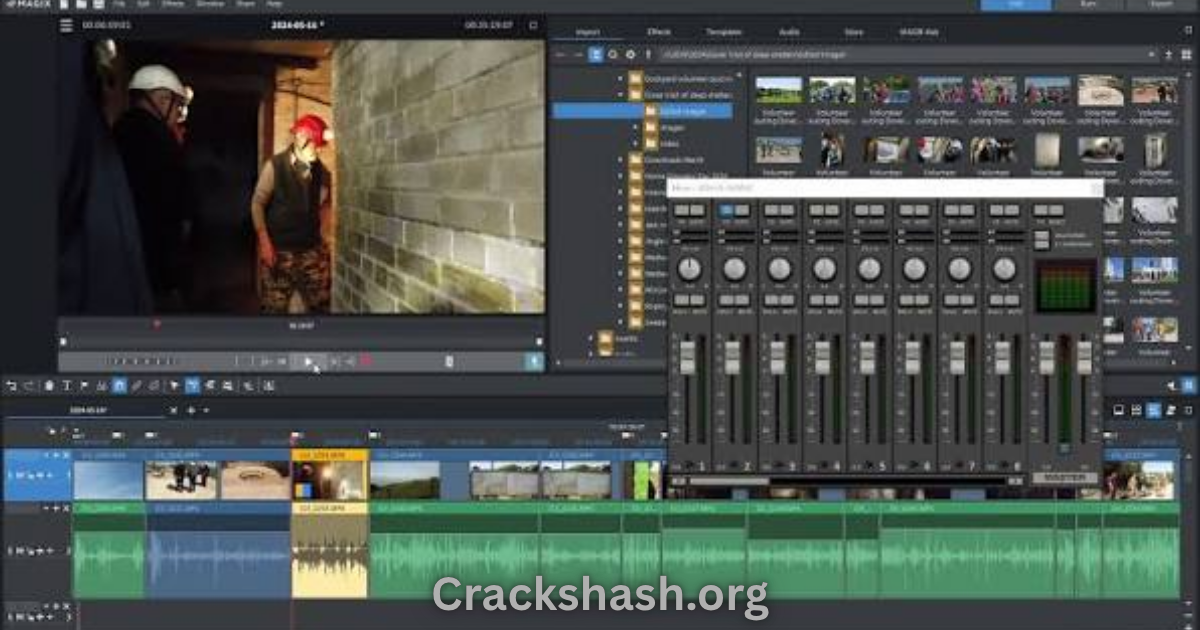Click the right arrow of mixer scrollbar

pyautogui.click(x=1013, y=482)
